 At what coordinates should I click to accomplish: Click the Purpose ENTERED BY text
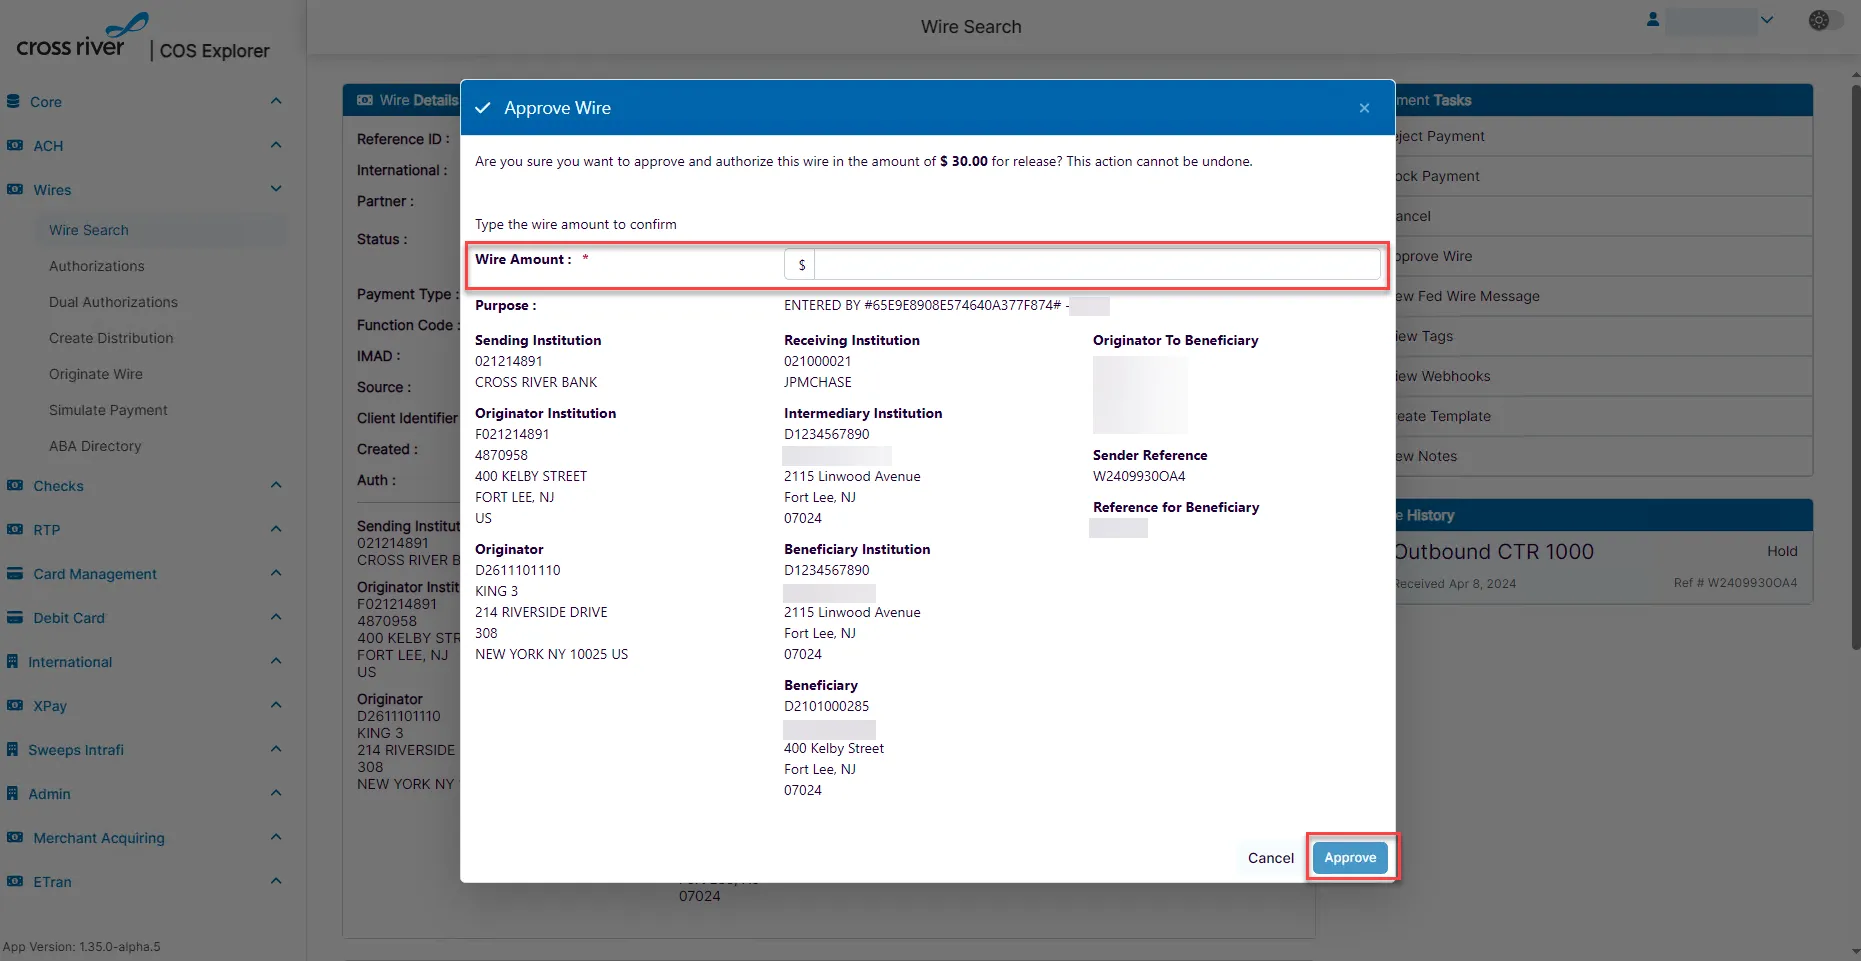point(922,305)
